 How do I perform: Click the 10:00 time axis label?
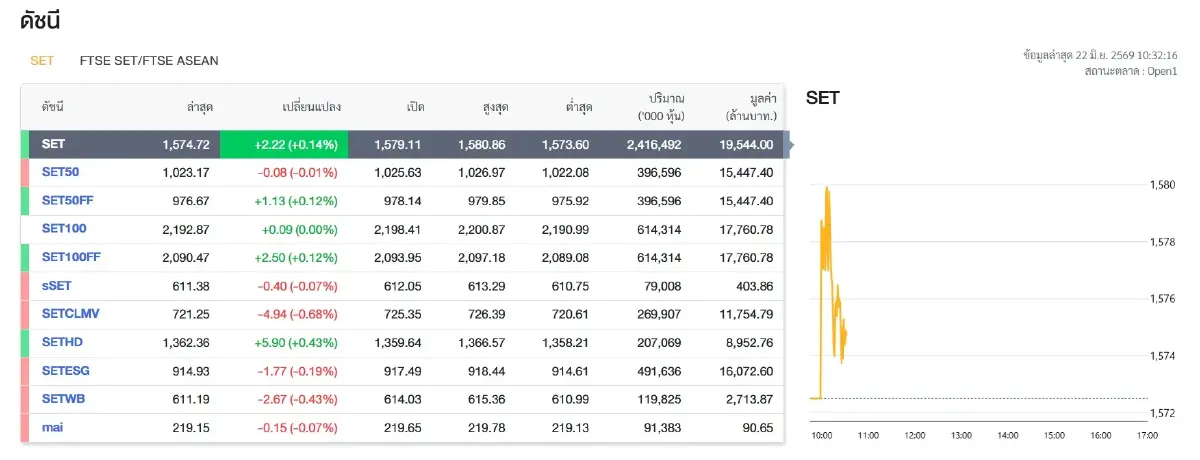point(821,435)
